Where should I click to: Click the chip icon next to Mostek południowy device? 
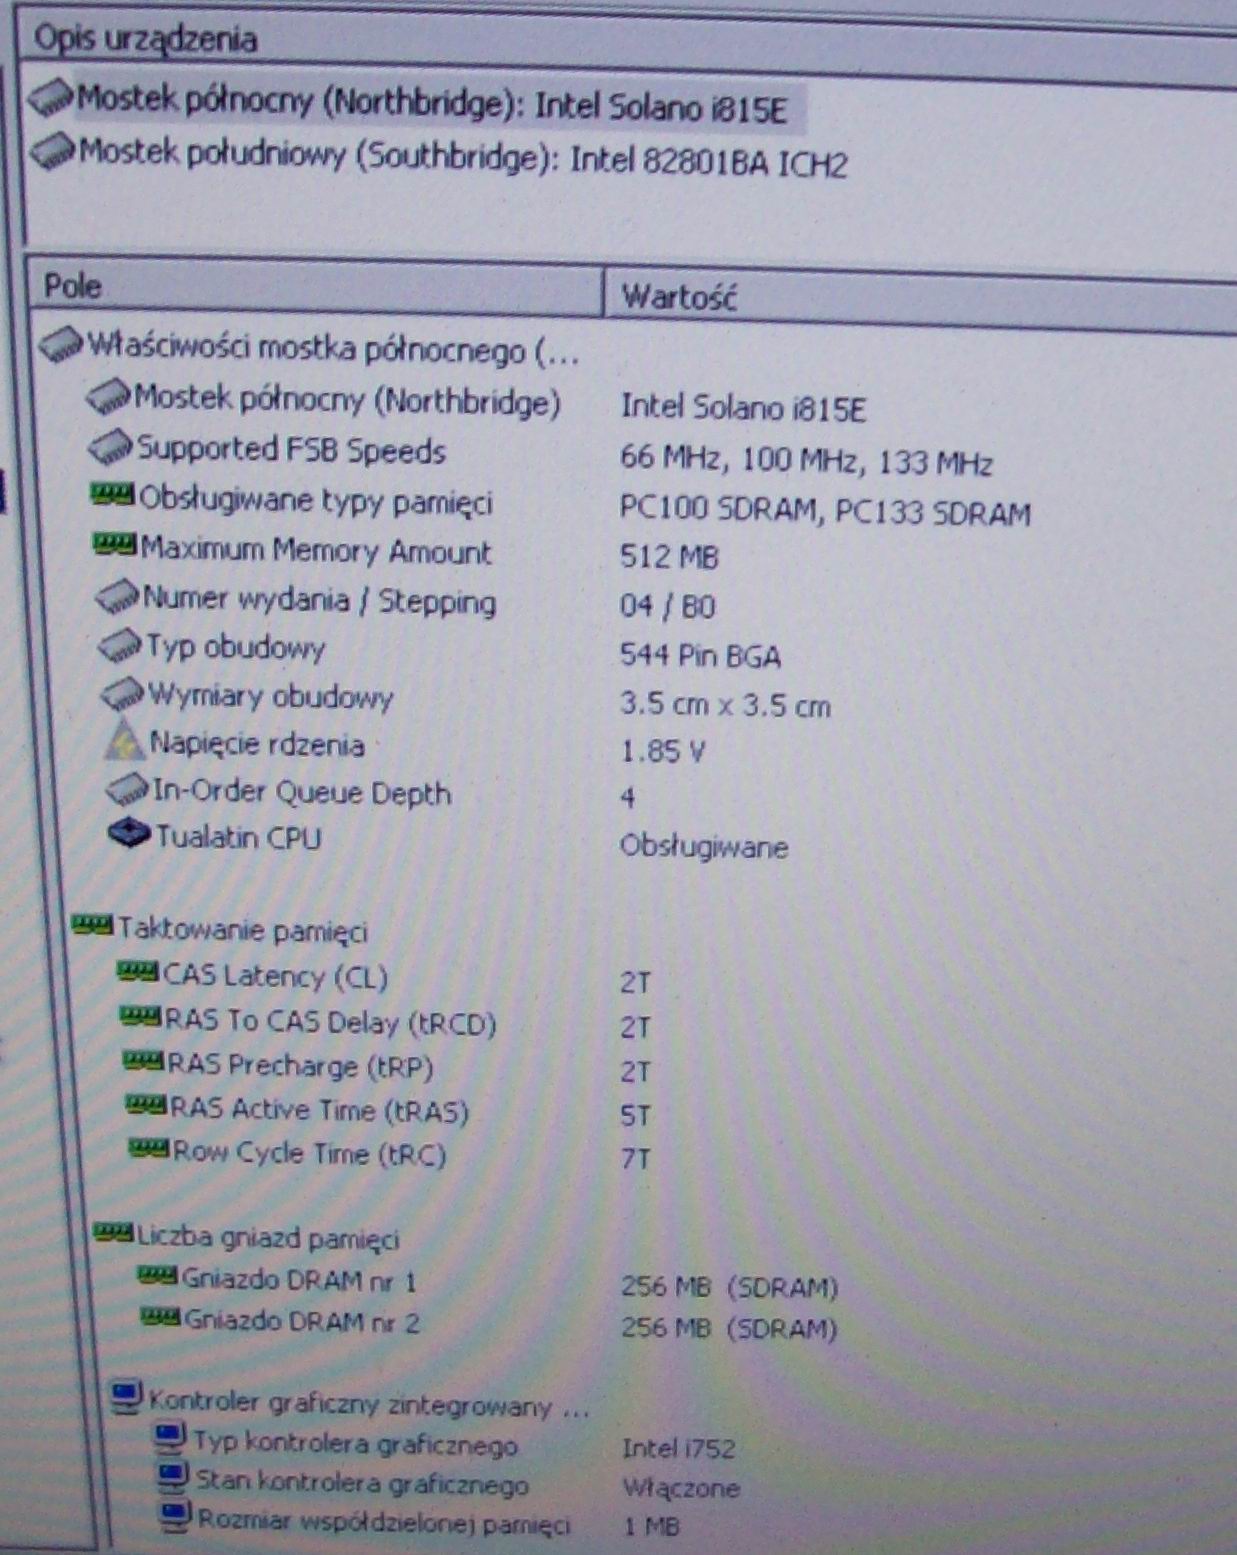point(53,152)
